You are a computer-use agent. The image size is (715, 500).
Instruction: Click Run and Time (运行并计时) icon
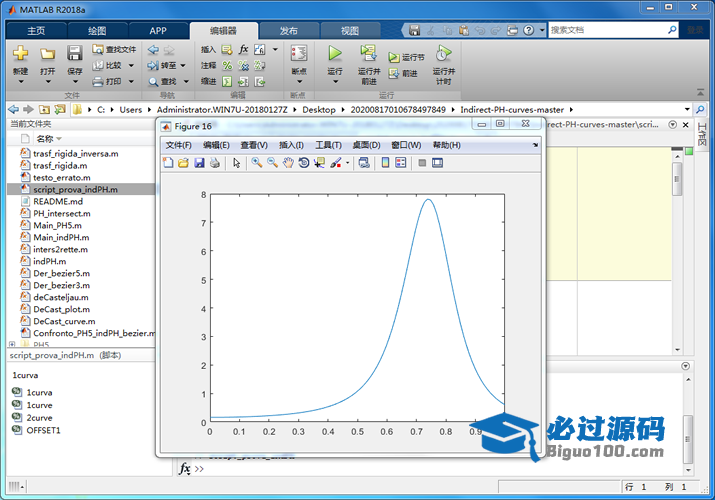(x=443, y=53)
